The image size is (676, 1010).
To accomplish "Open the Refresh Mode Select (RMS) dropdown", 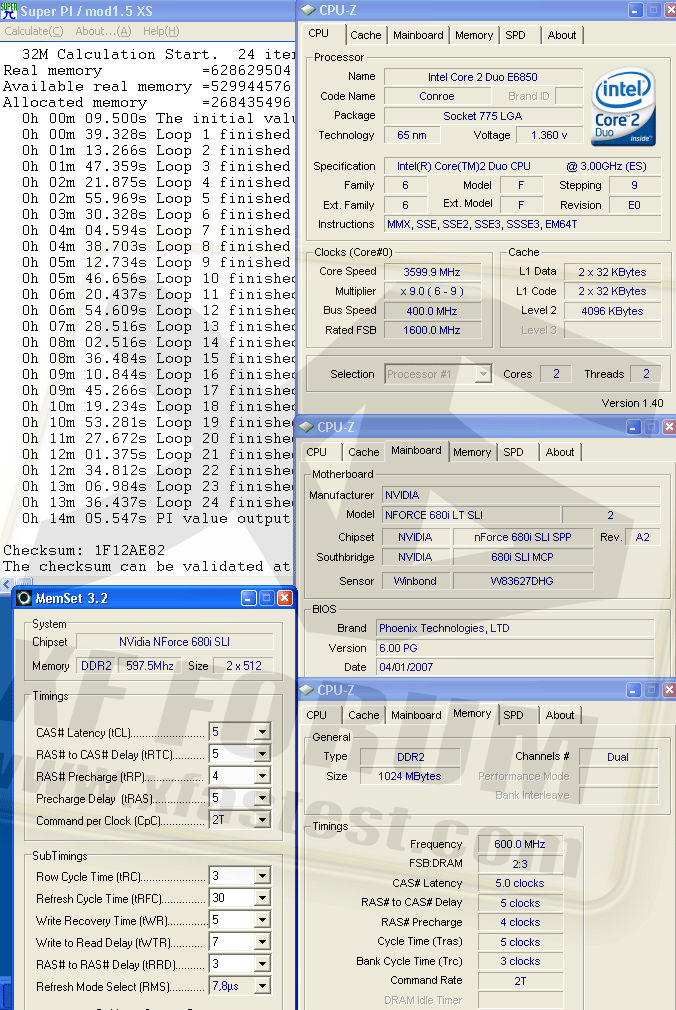I will (262, 986).
